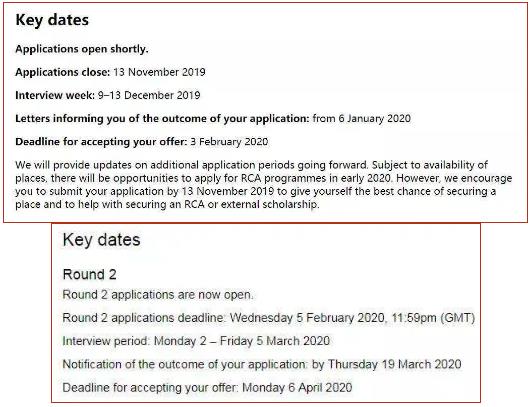Screen dimensions: 532x407
Task: Click 'from 6 January 2020' text
Action: pos(362,119)
